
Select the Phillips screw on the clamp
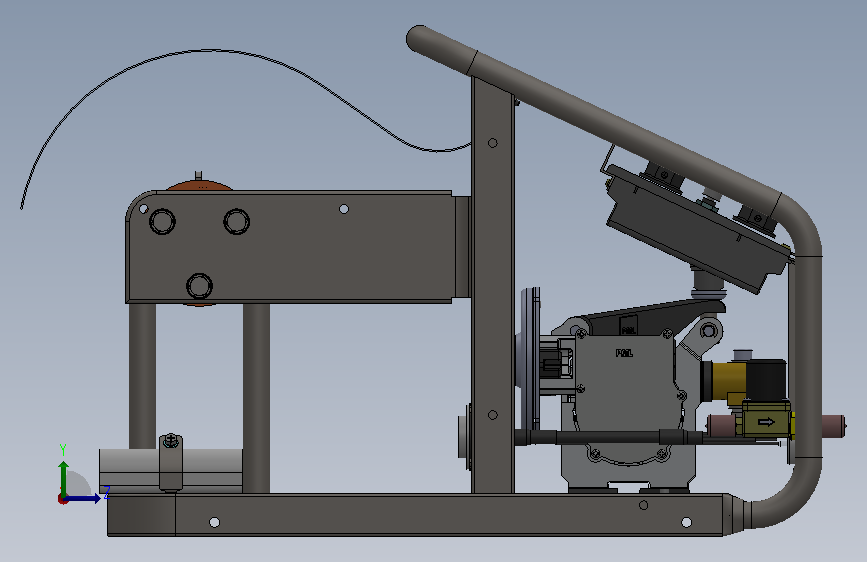171,441
